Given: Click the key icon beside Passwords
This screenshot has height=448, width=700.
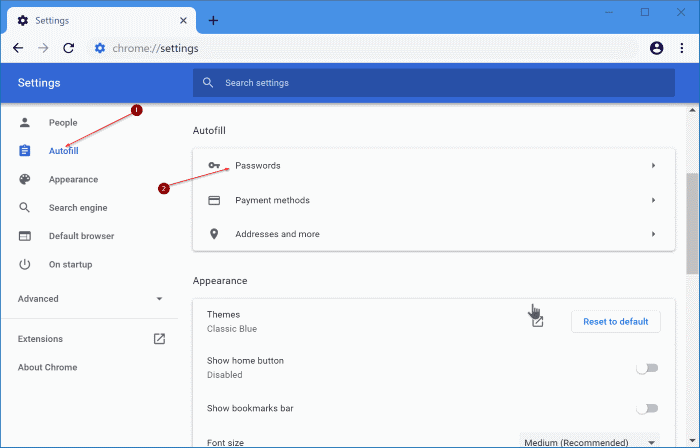Looking at the screenshot, I should coord(214,166).
